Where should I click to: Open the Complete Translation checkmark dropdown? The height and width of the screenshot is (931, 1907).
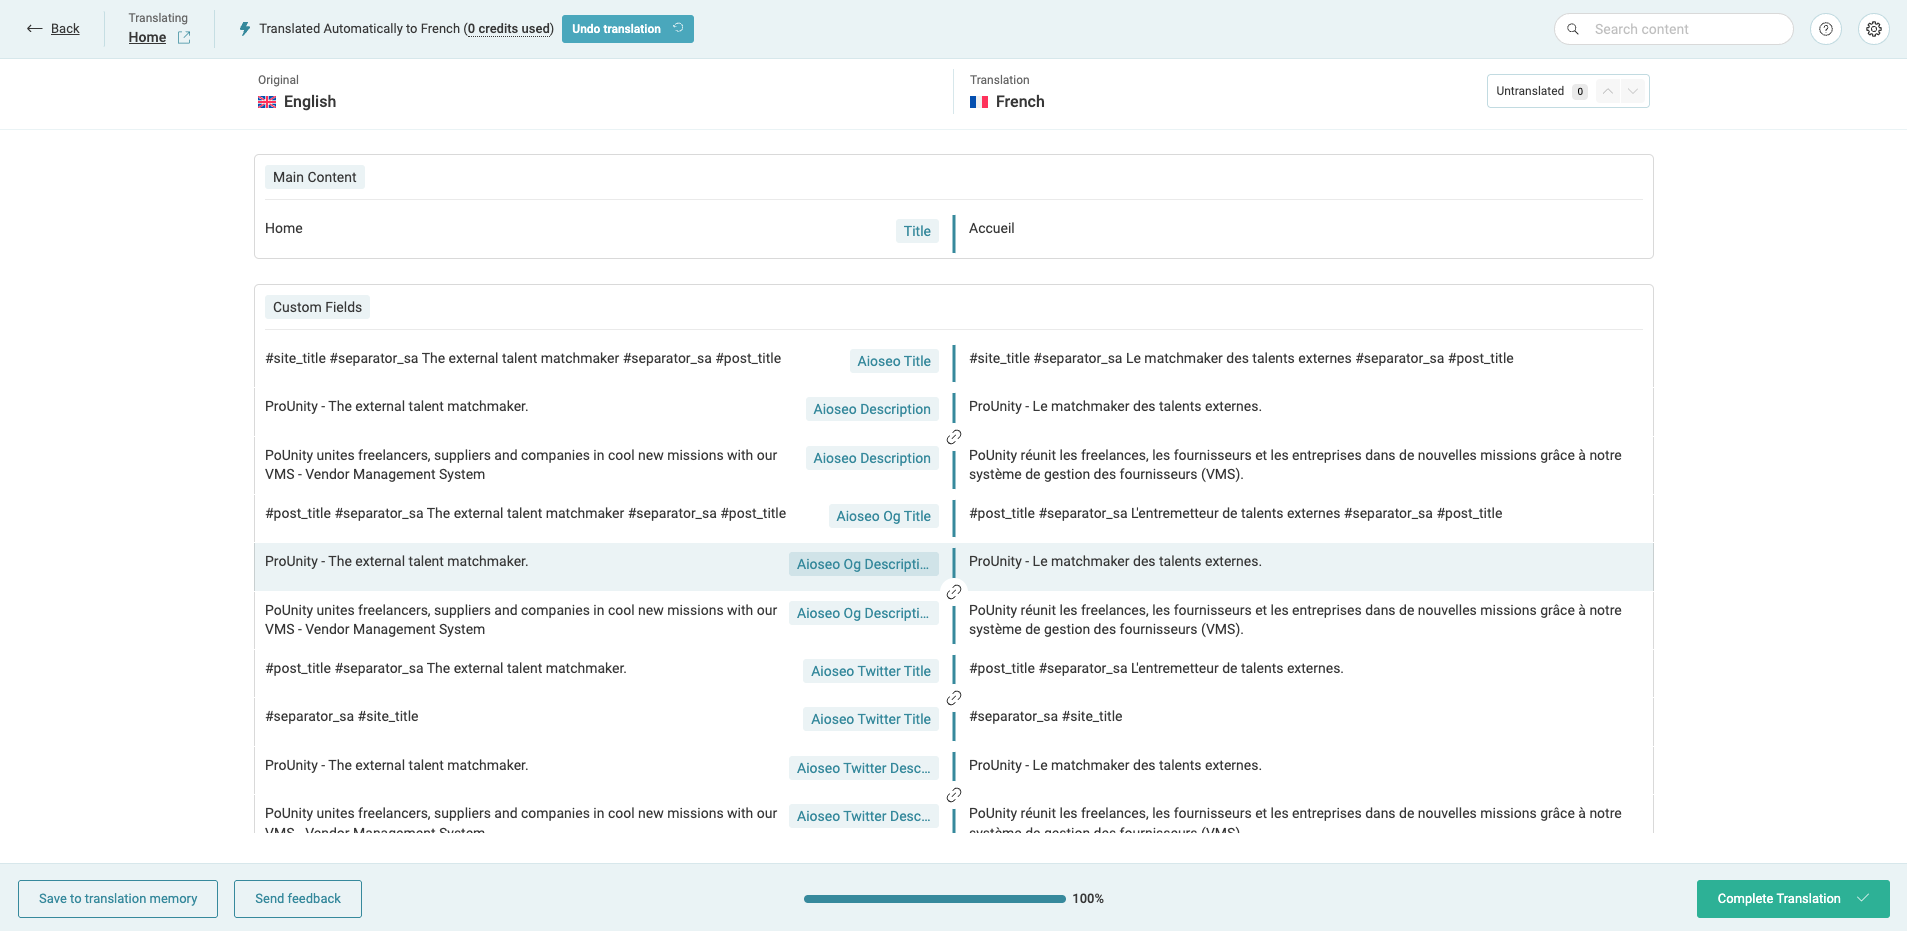(1863, 898)
